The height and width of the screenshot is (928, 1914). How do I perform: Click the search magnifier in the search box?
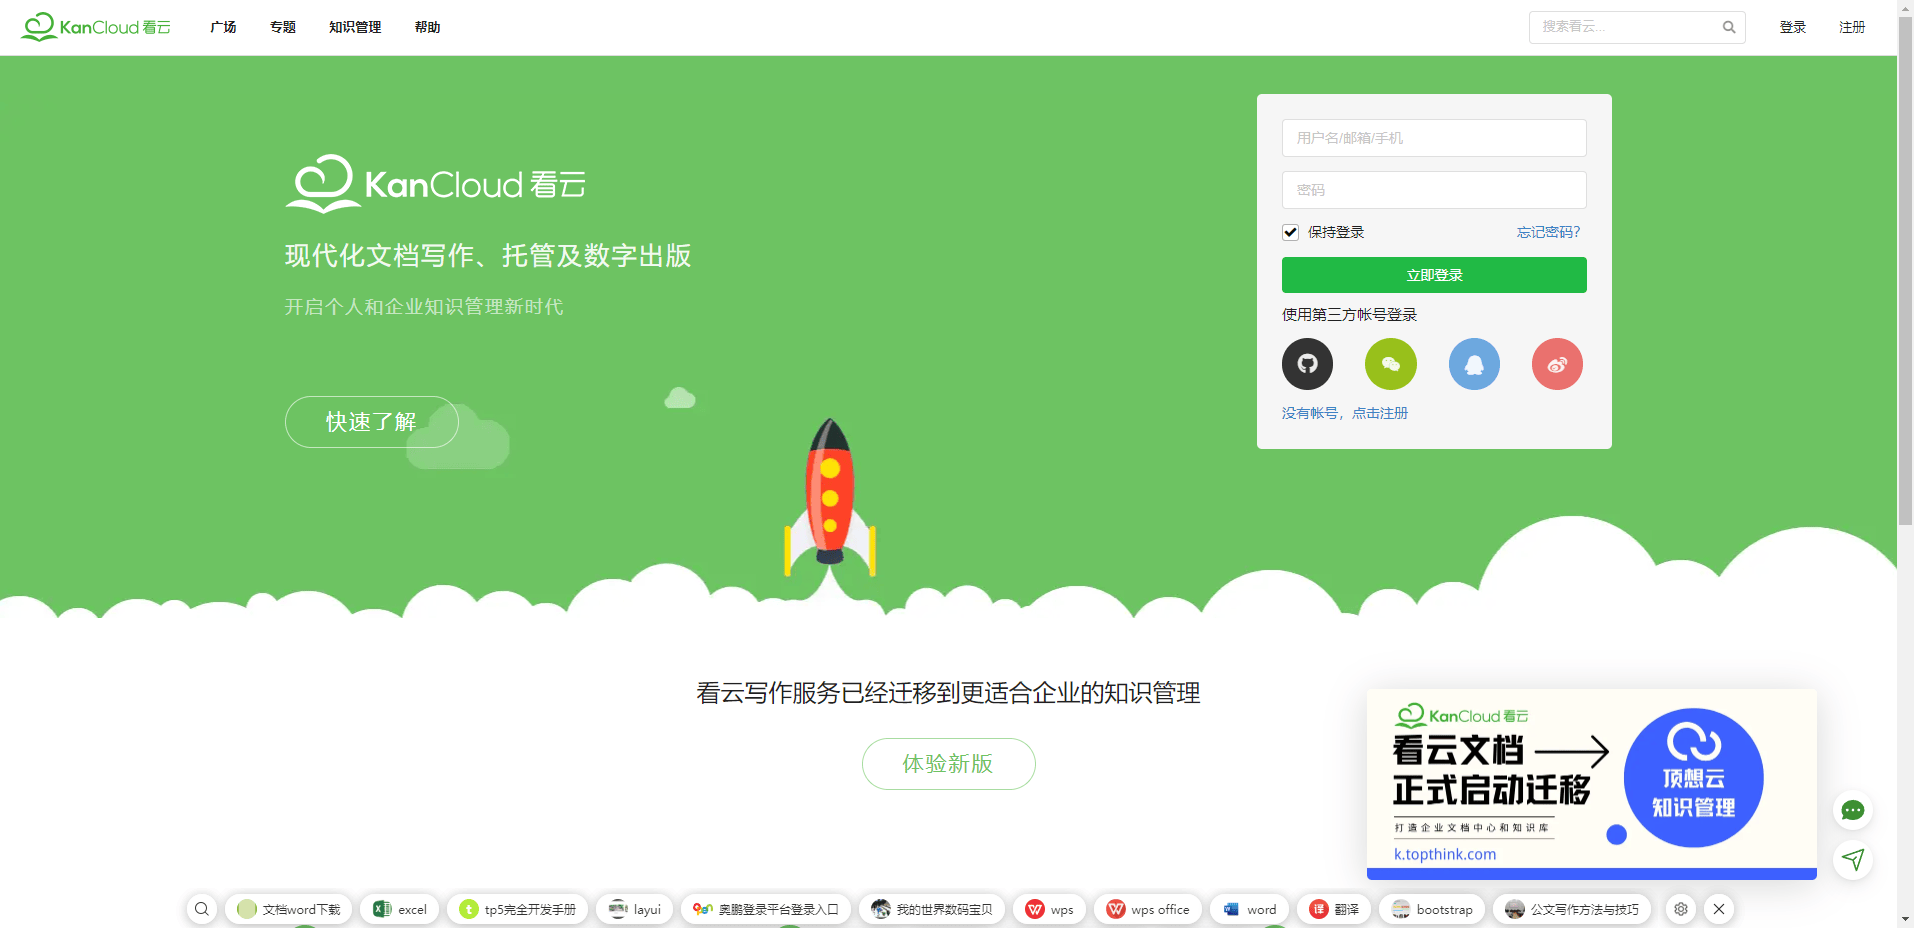(x=1729, y=27)
